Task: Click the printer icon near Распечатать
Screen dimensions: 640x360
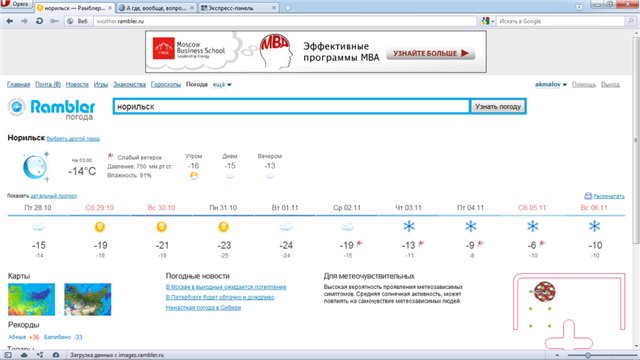Action: [x=588, y=196]
